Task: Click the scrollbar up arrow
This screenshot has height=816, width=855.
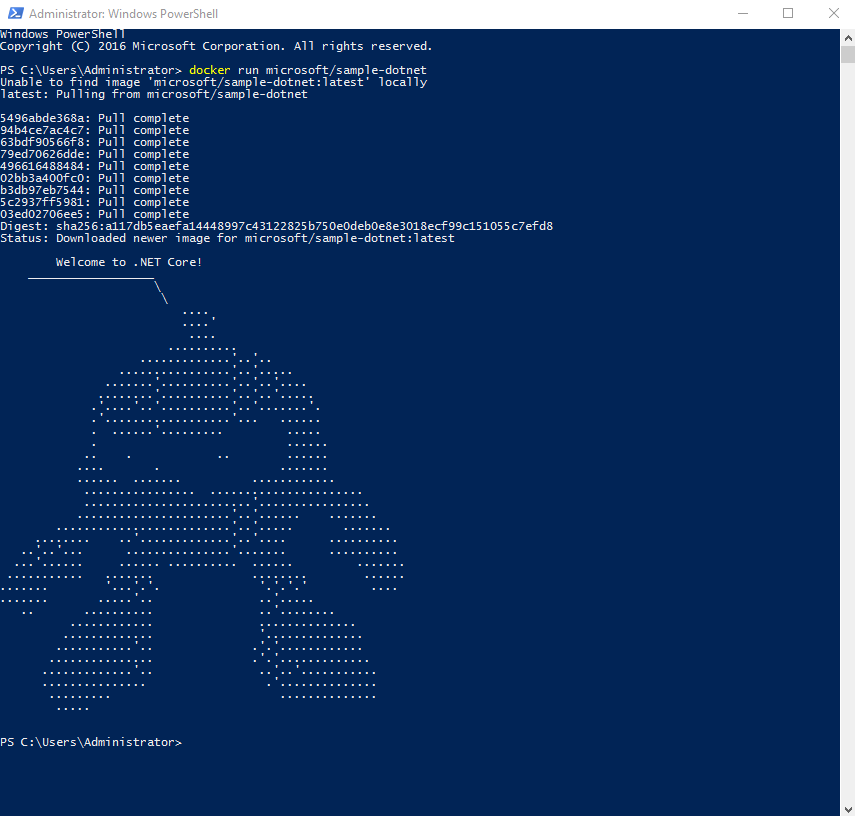Action: tap(847, 37)
